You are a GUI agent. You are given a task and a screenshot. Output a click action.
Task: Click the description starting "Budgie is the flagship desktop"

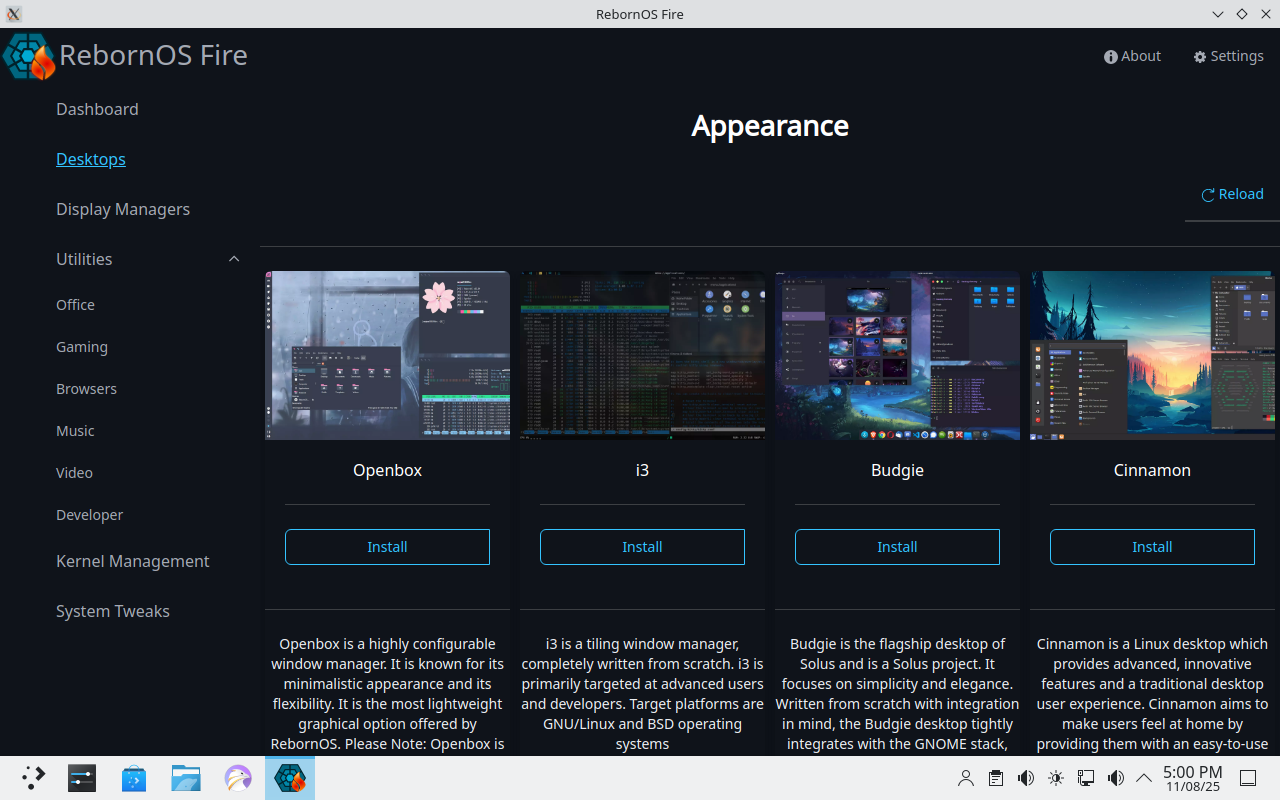pos(897,694)
